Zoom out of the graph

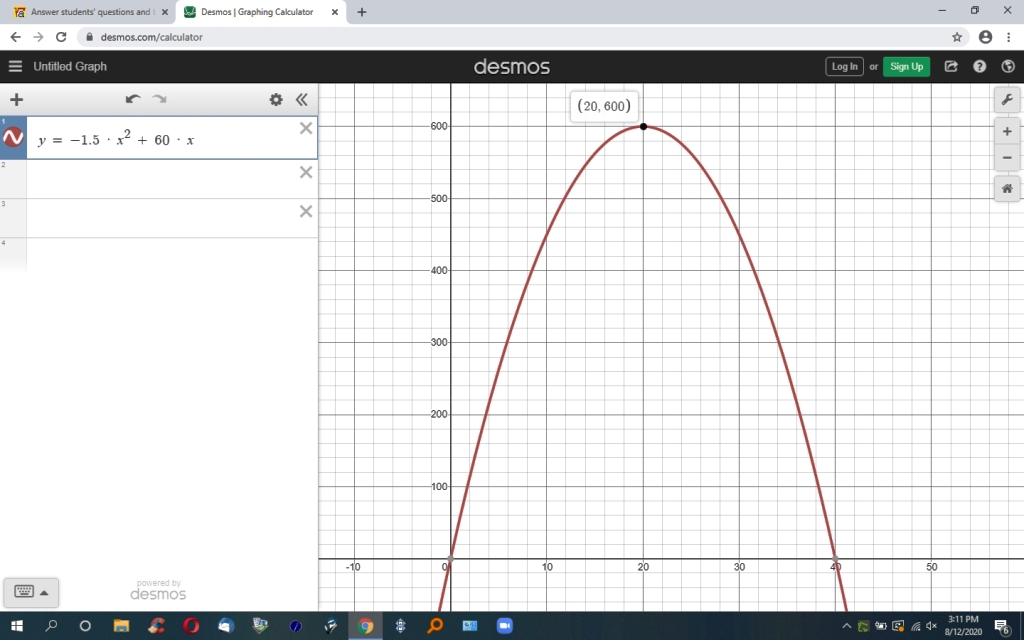coord(1007,157)
